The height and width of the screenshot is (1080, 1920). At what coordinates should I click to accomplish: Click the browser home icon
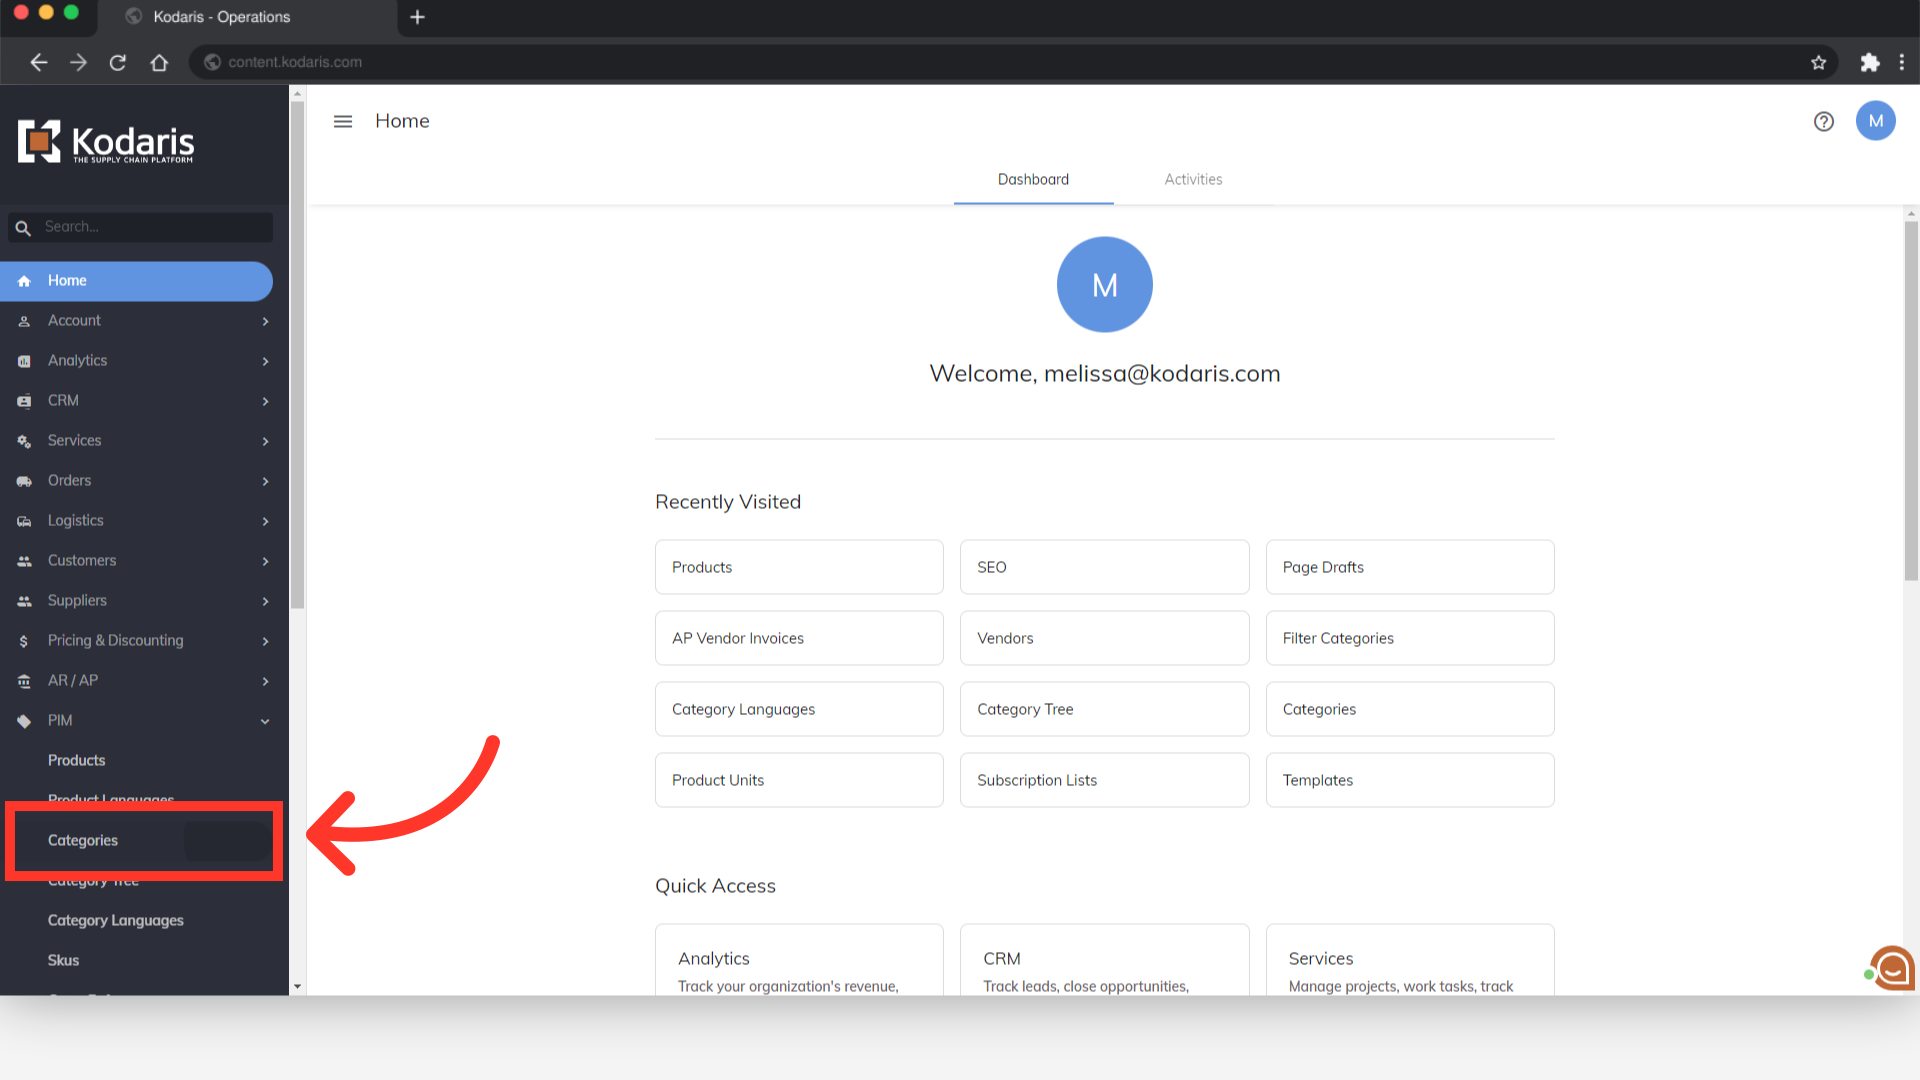tap(159, 62)
